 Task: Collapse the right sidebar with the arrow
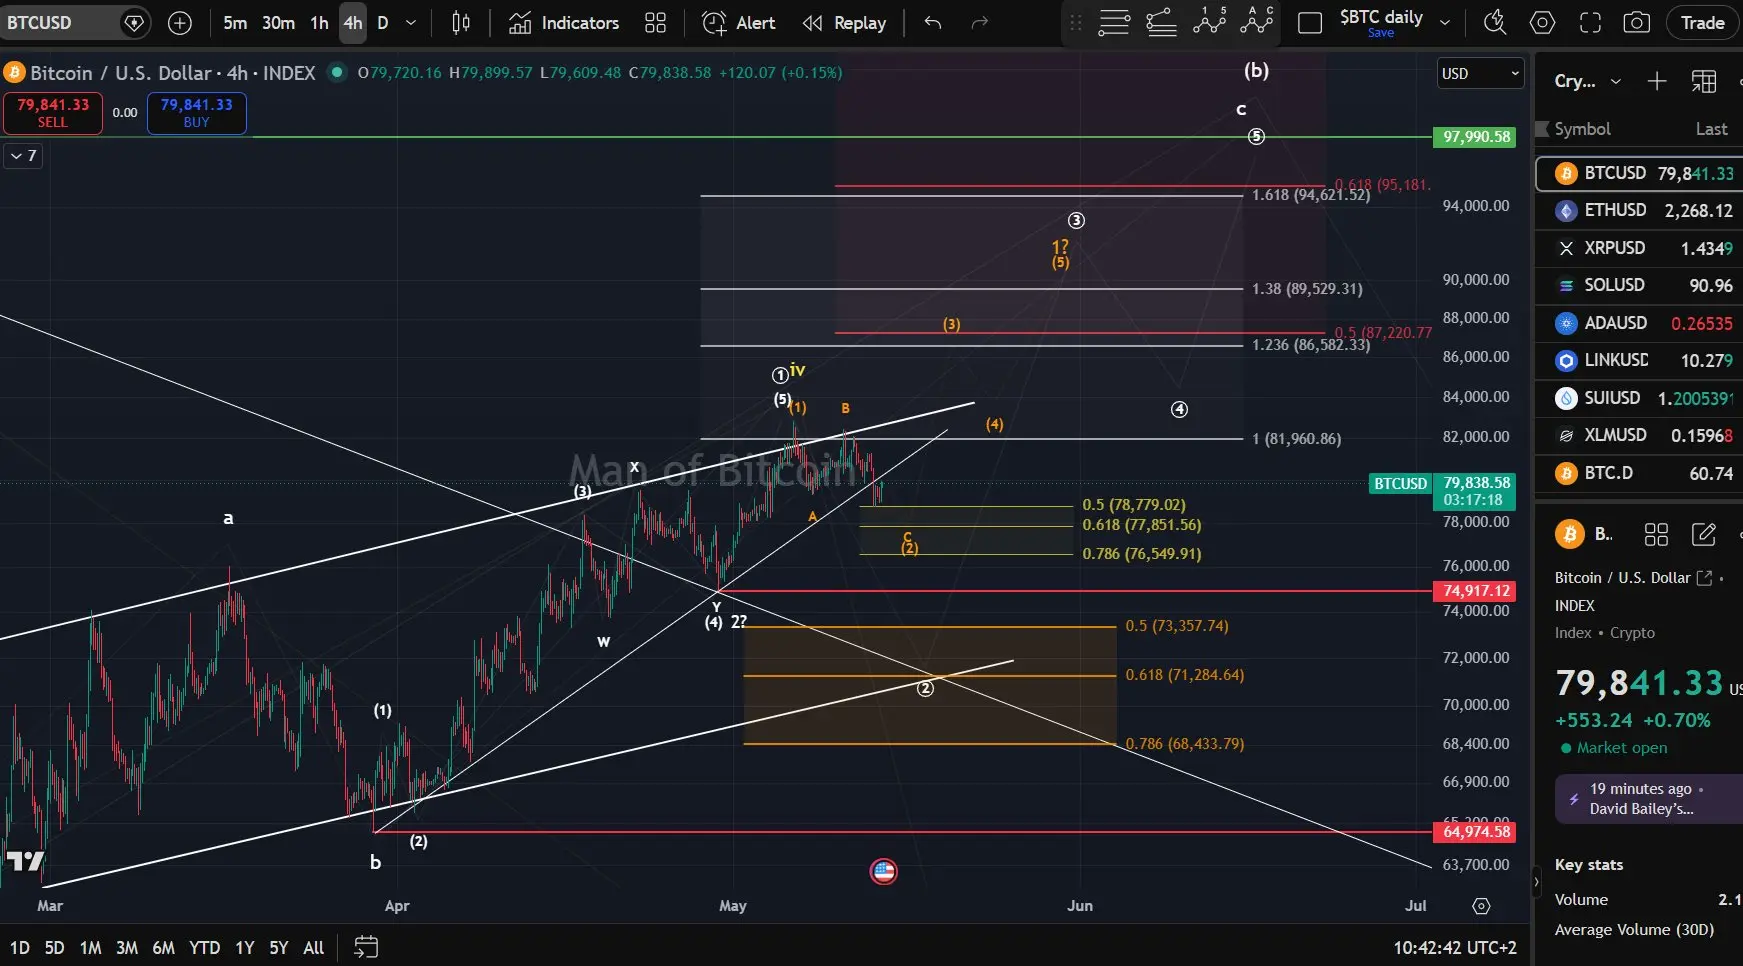[1537, 882]
